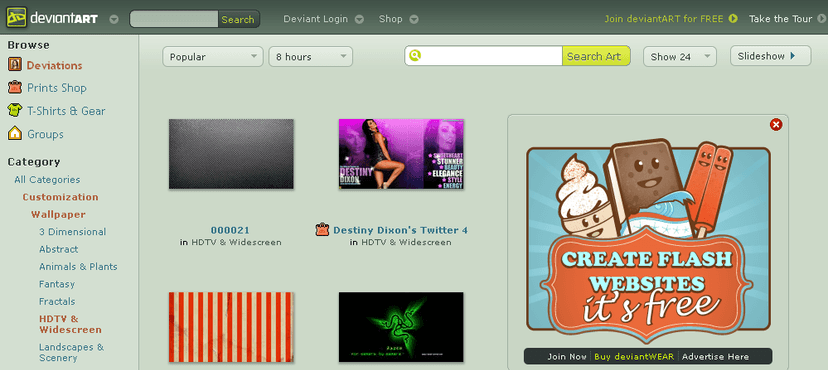Open the Shop menu
Screen dimensions: 828x370
390,19
